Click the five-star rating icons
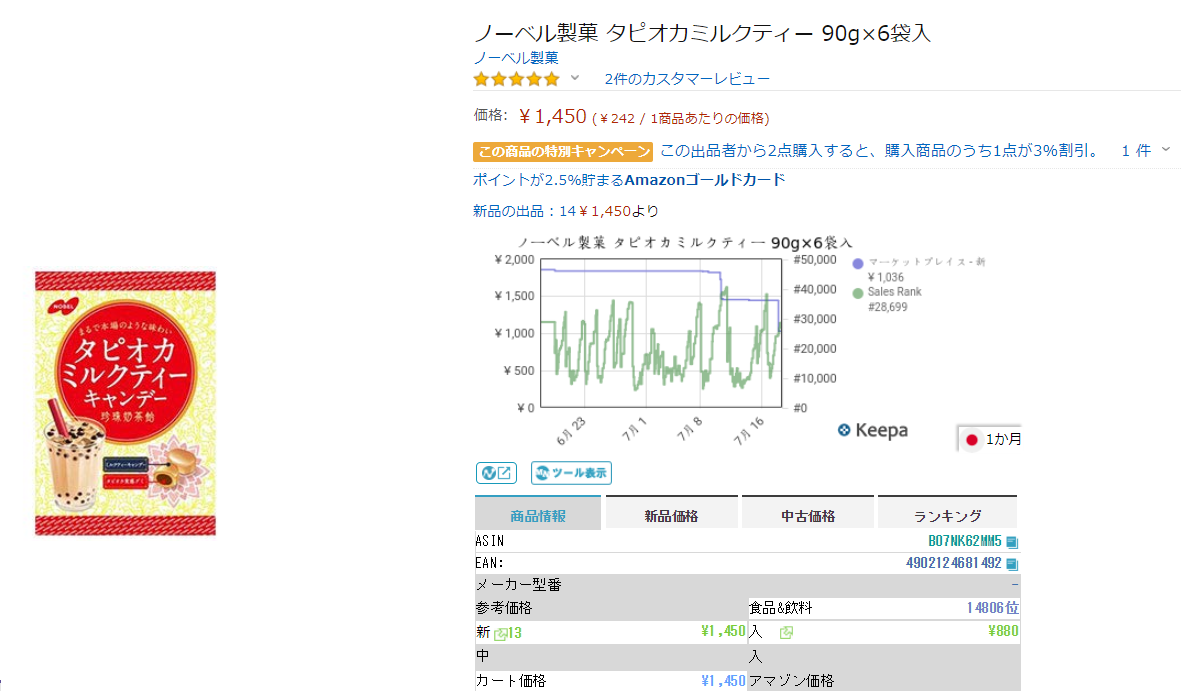The height and width of the screenshot is (691, 1181). click(516, 79)
